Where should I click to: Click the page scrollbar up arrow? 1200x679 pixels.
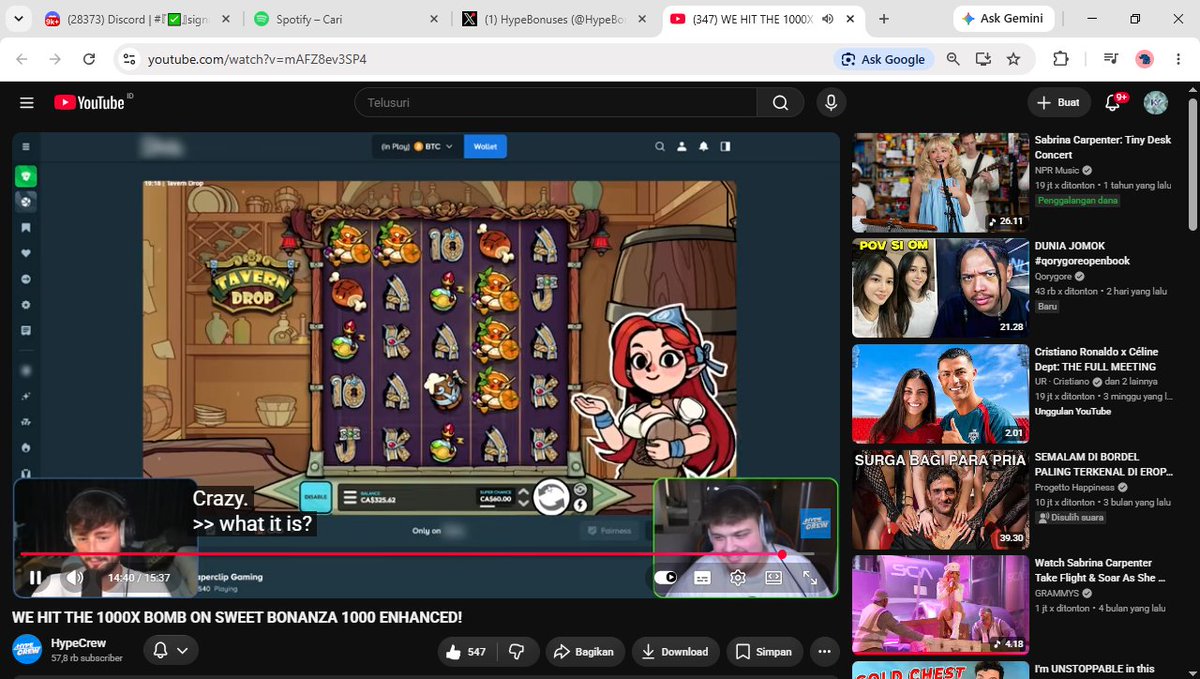(1192, 90)
